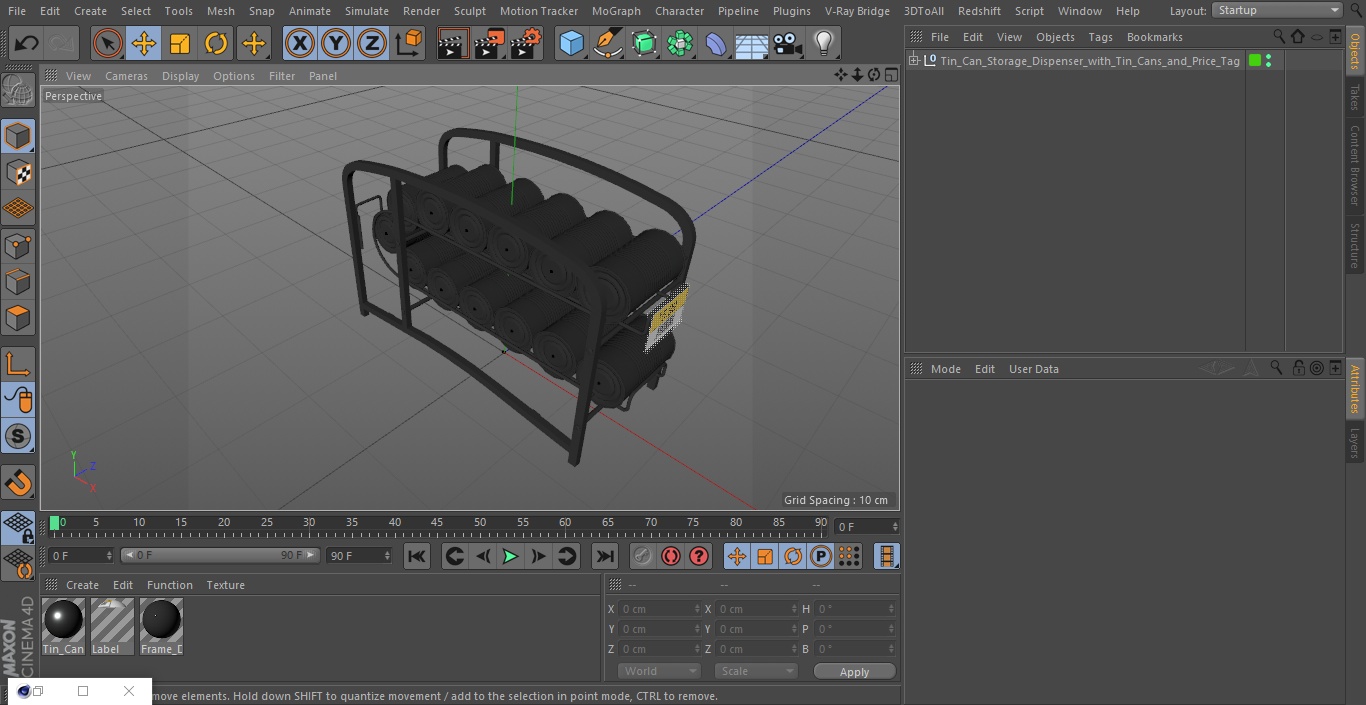Image resolution: width=1366 pixels, height=705 pixels.
Task: Open the MoGraph menu
Action: coord(616,11)
